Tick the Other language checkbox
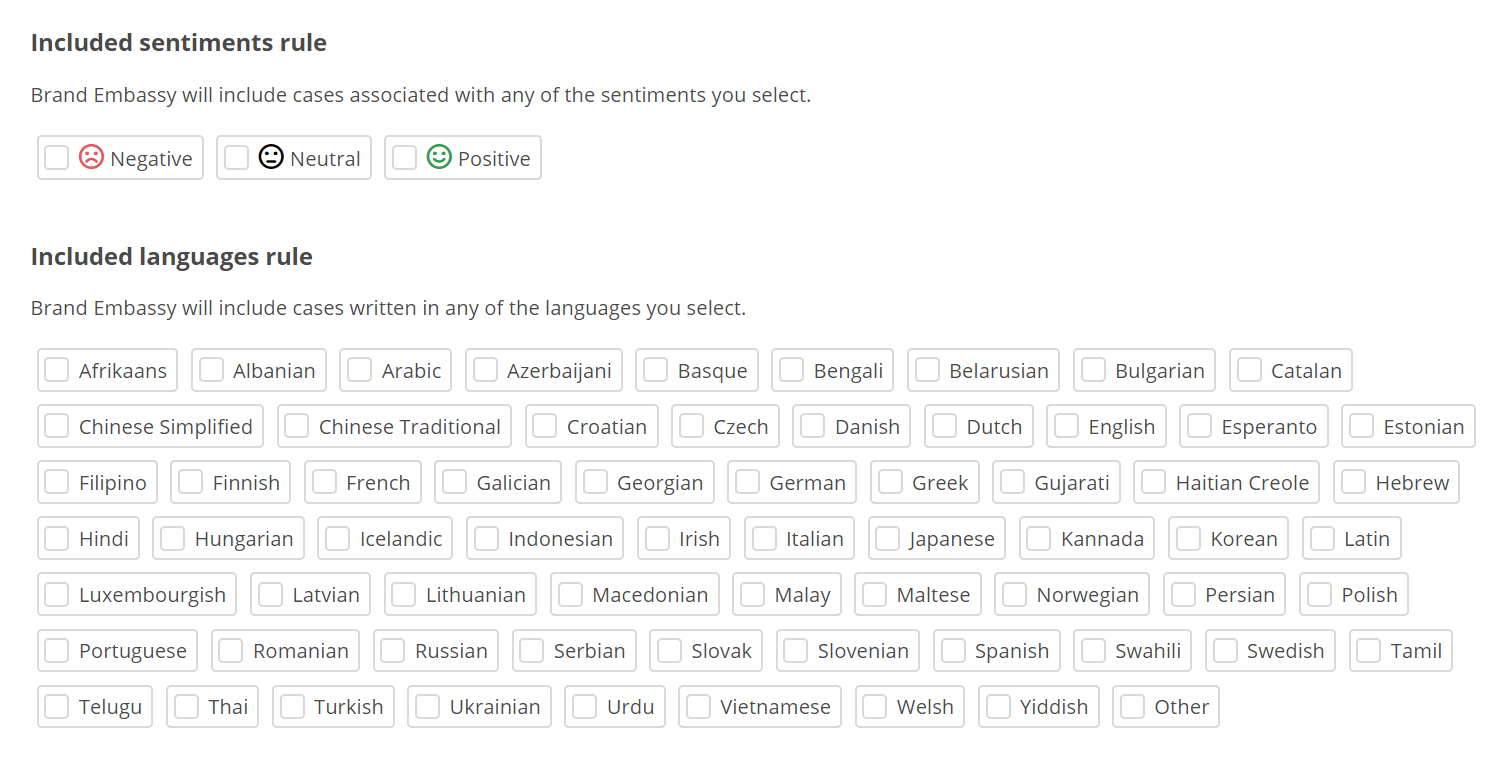The height and width of the screenshot is (758, 1499). click(1132, 706)
